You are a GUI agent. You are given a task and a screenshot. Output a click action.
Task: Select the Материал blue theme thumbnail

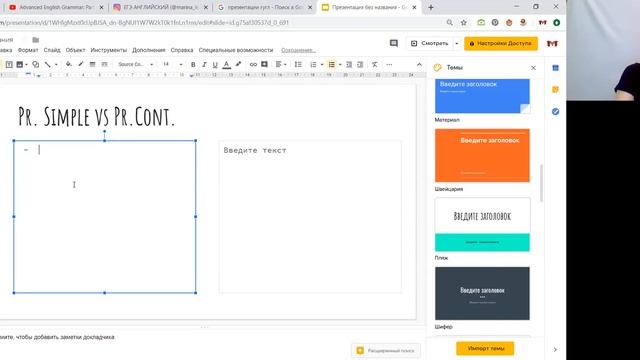pyautogui.click(x=482, y=96)
